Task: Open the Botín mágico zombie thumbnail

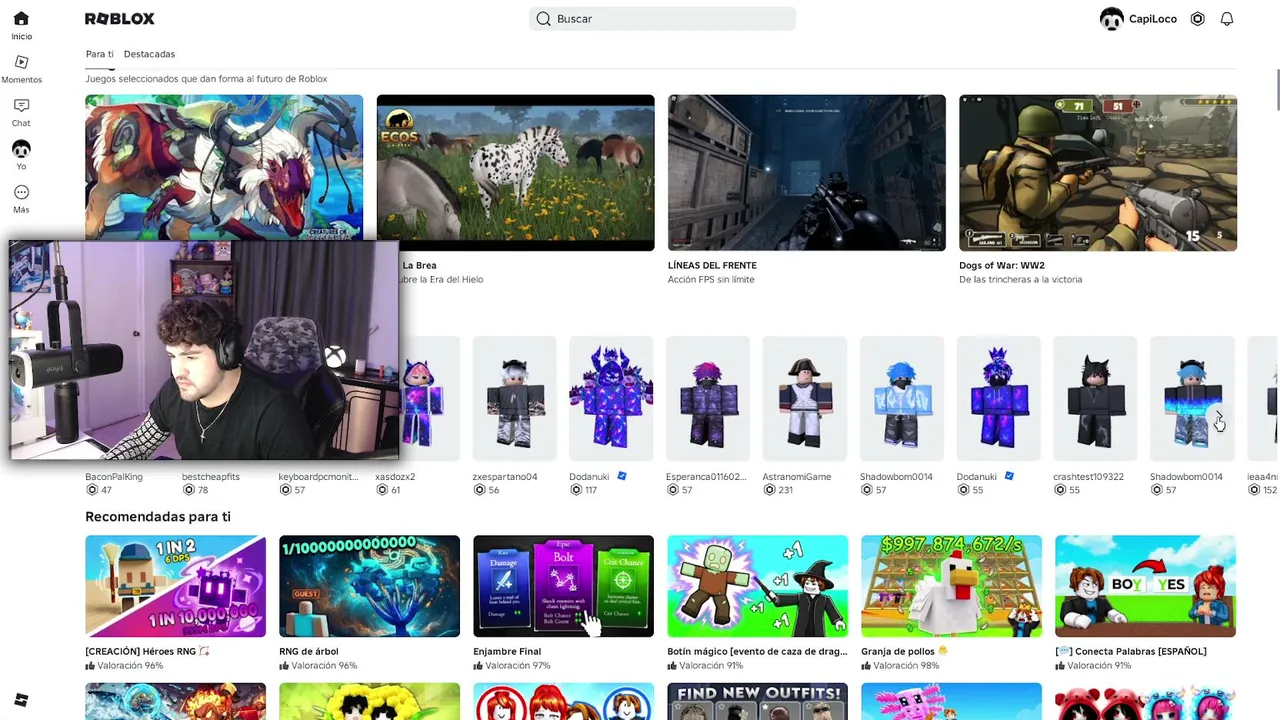Action: click(x=757, y=586)
